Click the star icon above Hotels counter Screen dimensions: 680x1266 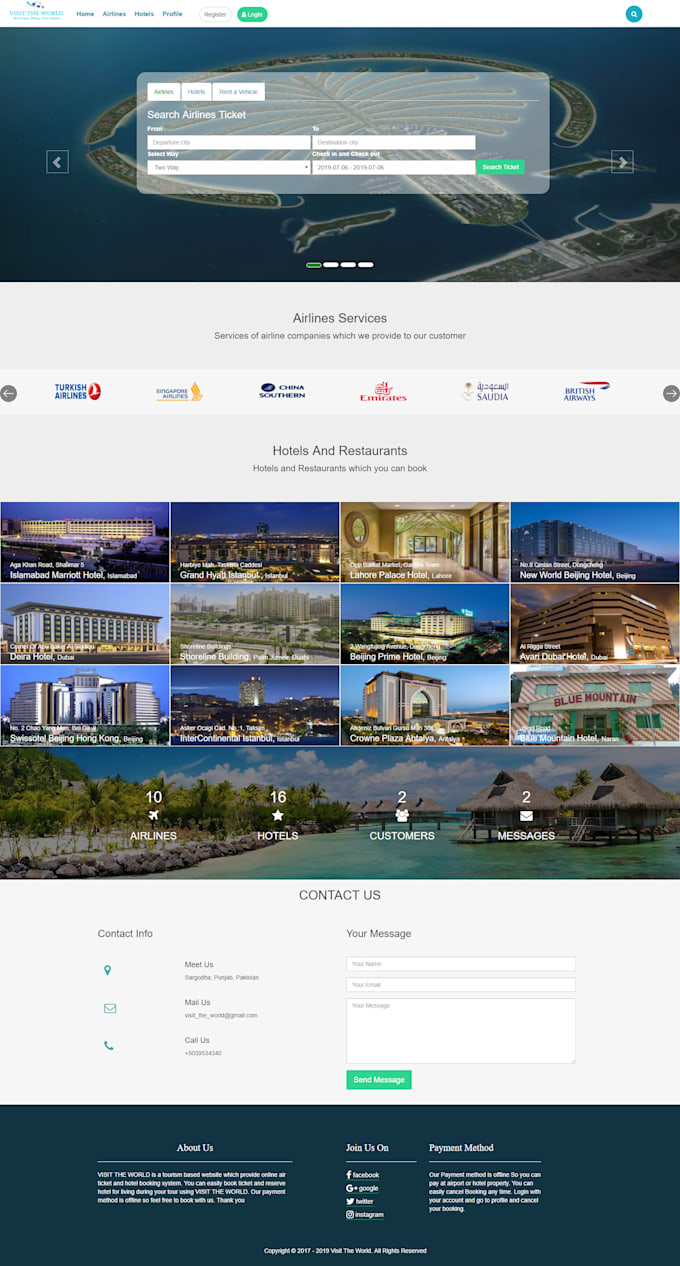(x=278, y=816)
